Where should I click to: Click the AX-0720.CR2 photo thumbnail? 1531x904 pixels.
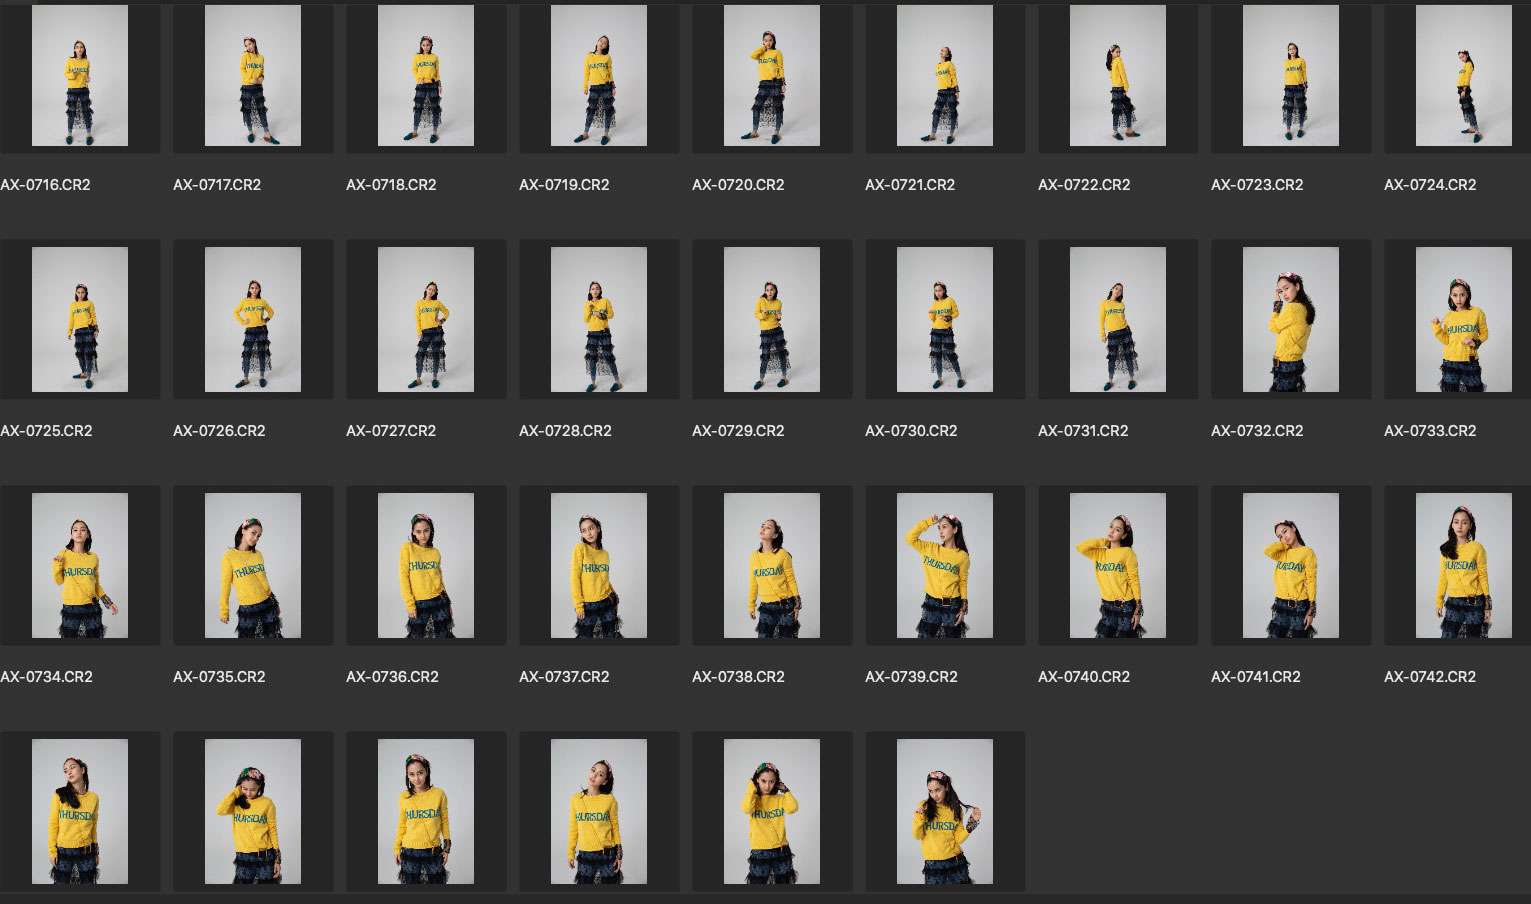pos(772,76)
